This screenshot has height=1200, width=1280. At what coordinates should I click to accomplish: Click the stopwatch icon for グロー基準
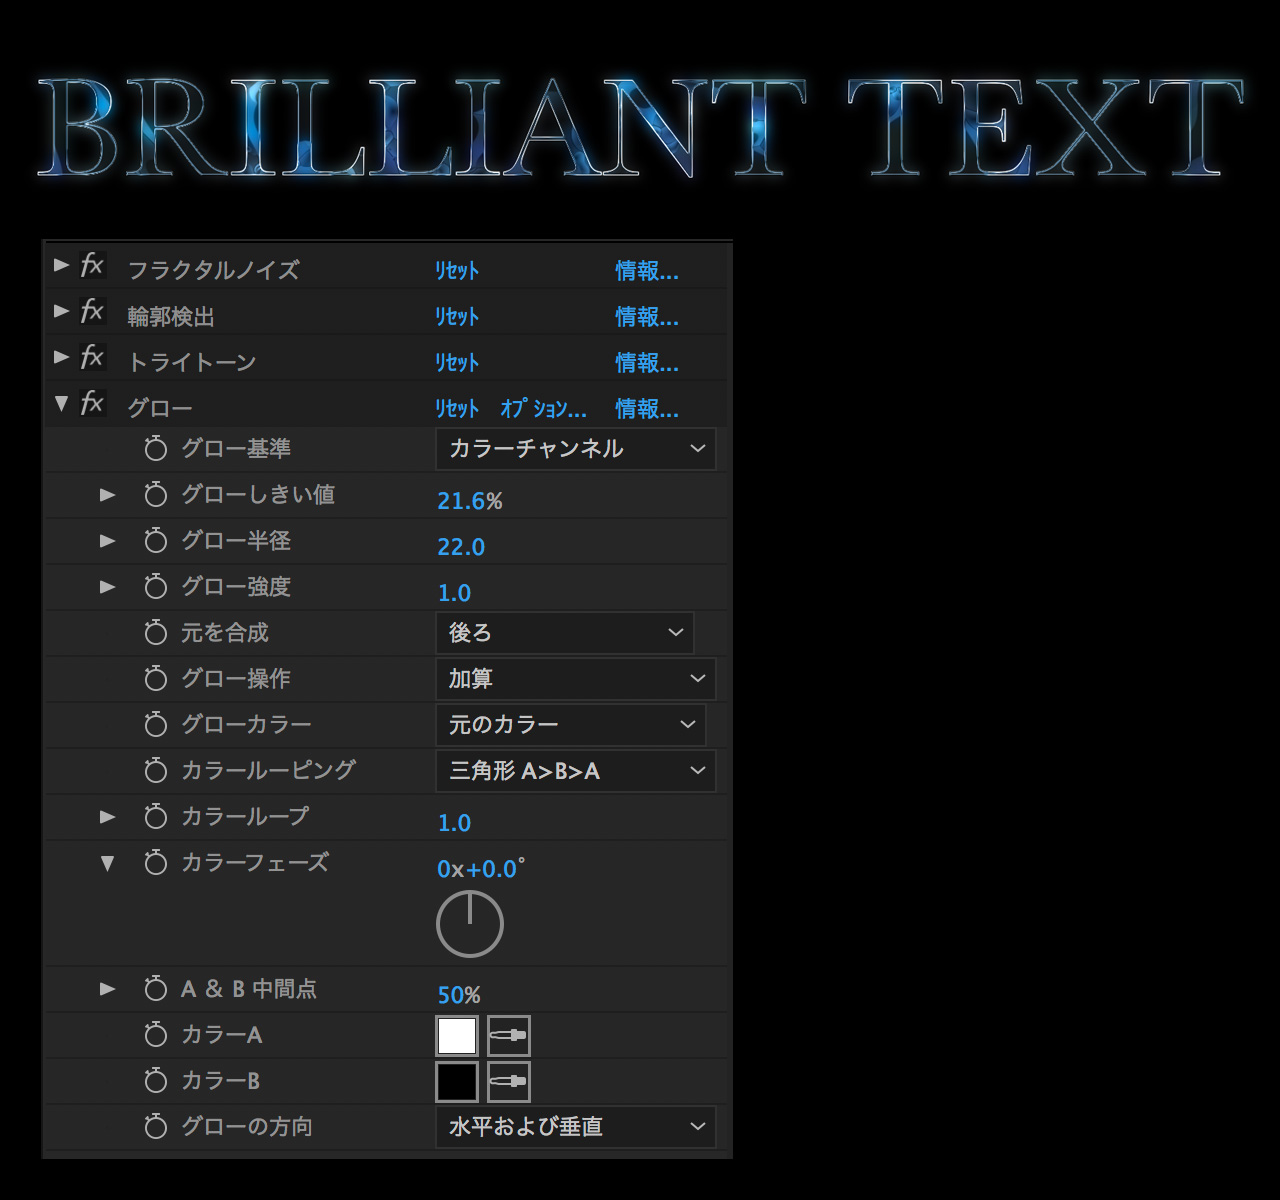(155, 449)
